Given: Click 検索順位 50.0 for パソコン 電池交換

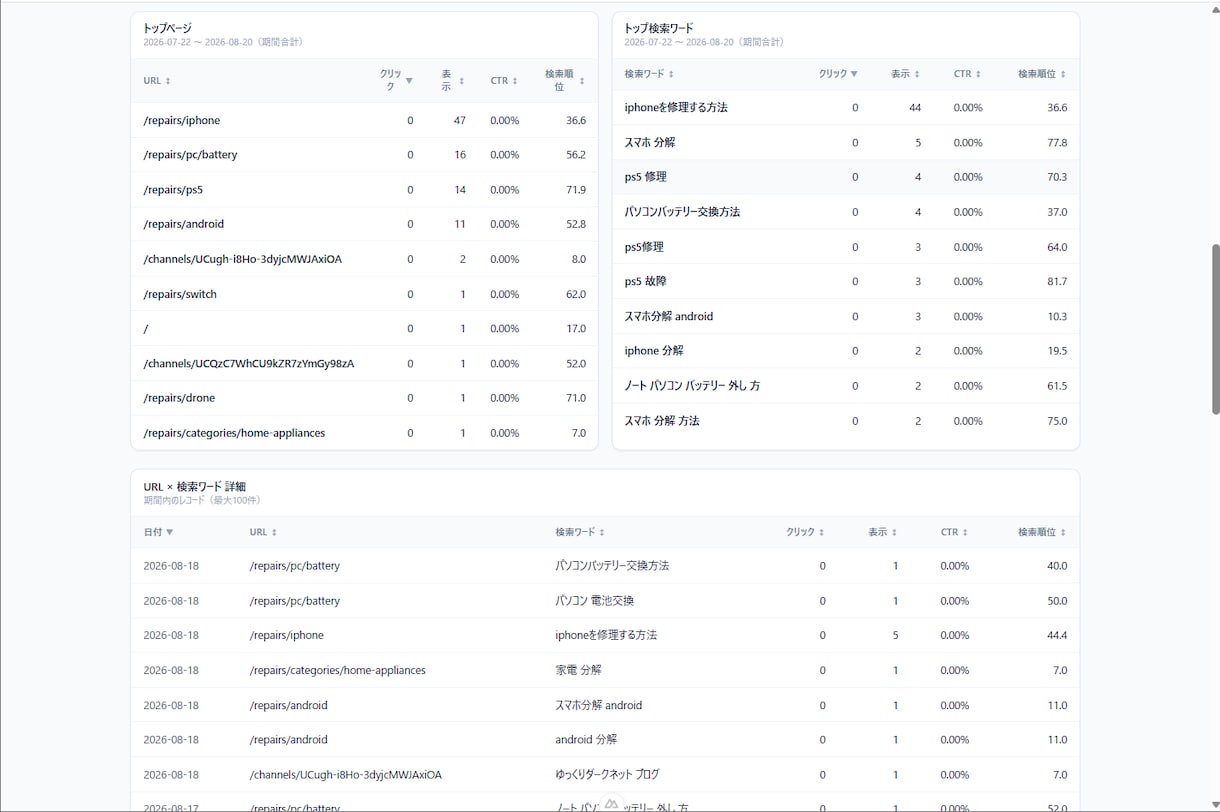Looking at the screenshot, I should coord(1057,601).
